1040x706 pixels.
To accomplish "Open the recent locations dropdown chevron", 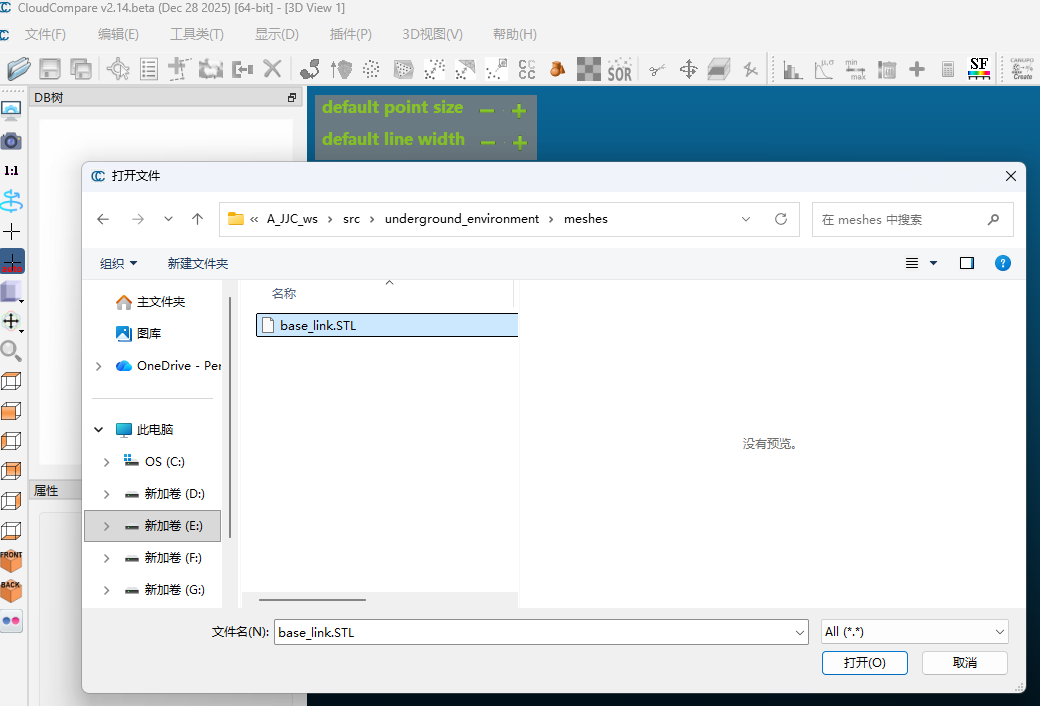I will coord(168,219).
